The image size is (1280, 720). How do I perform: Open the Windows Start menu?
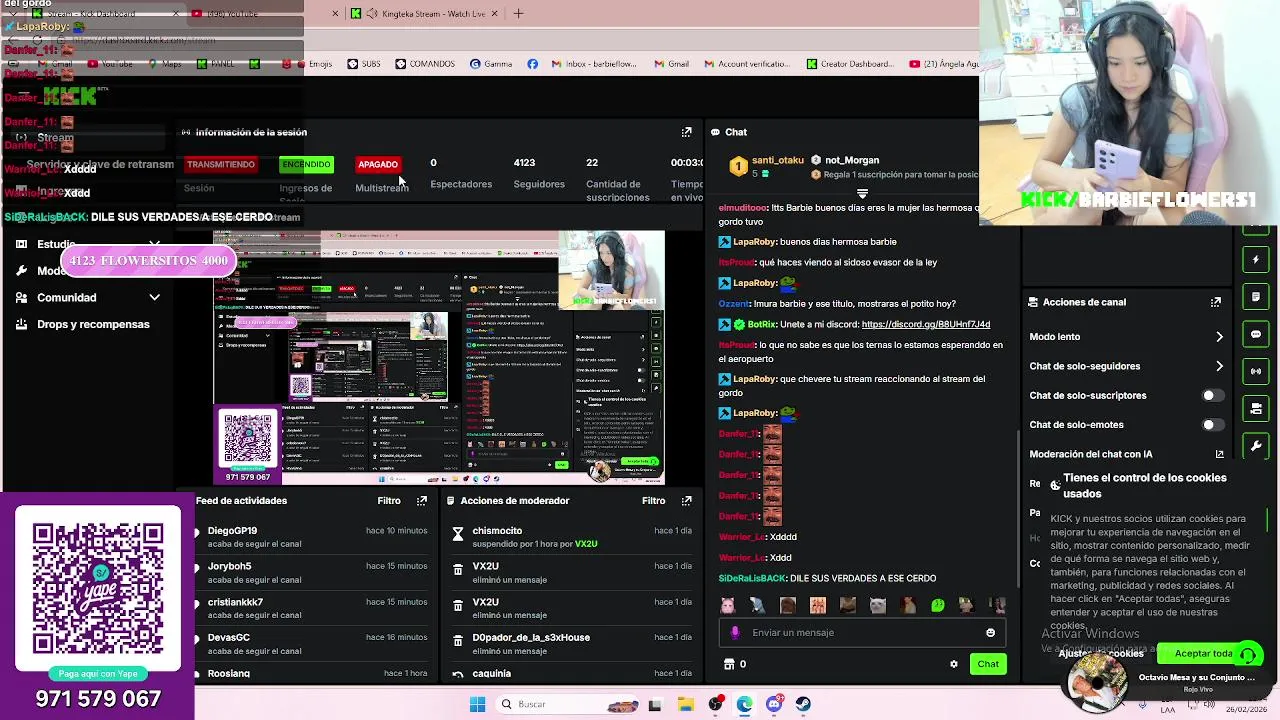pyautogui.click(x=477, y=704)
